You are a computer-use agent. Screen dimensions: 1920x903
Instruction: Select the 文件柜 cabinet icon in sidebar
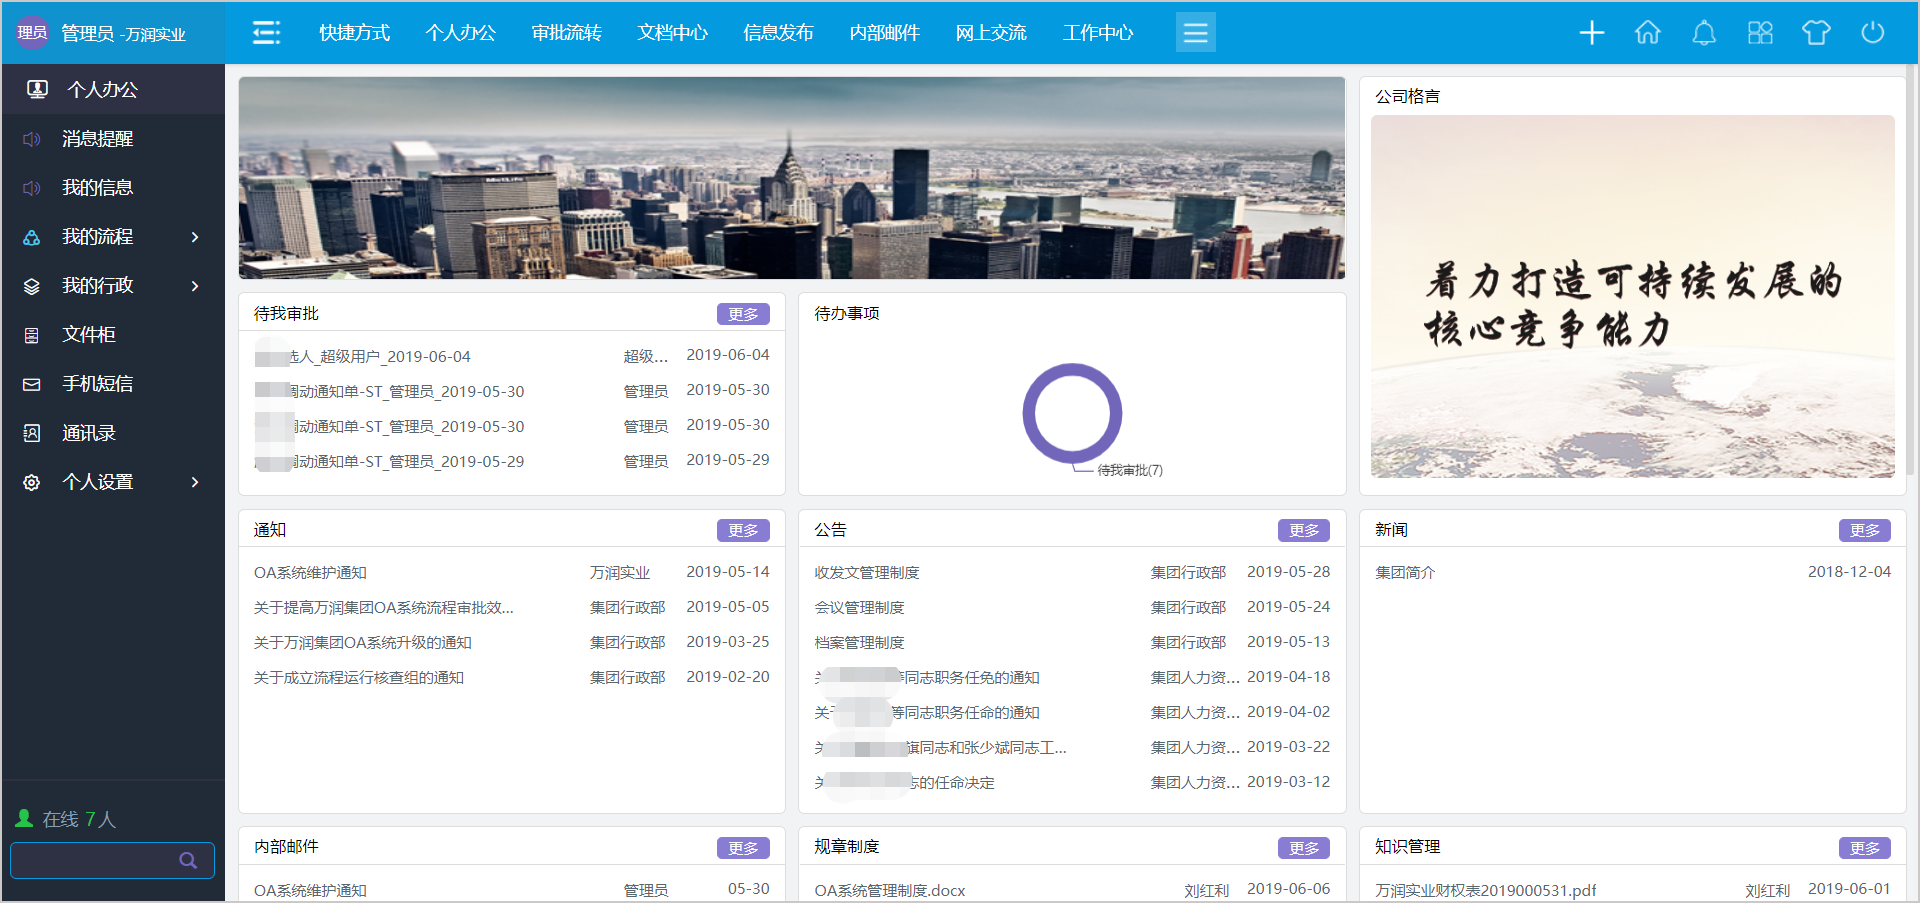click(x=31, y=334)
